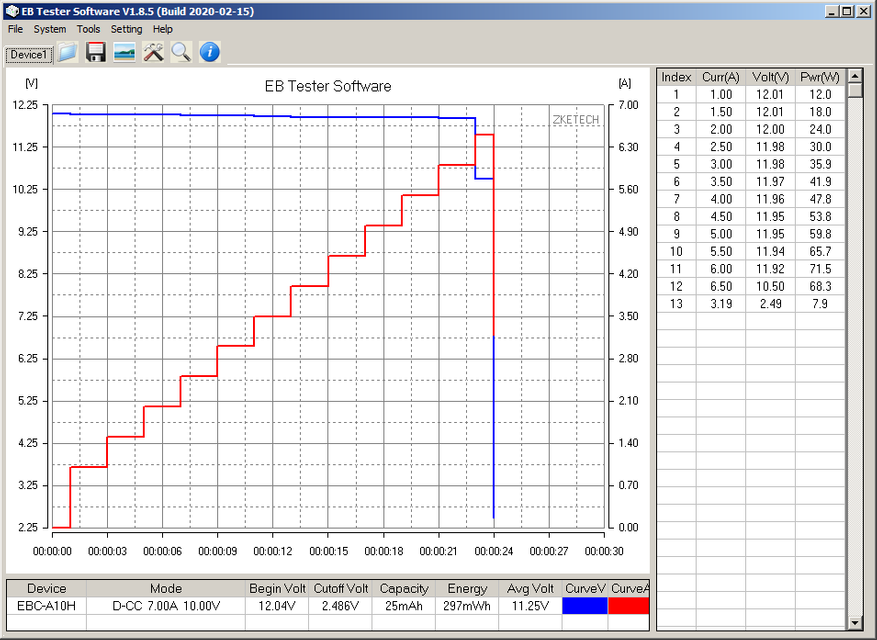Image resolution: width=877 pixels, height=640 pixels.
Task: Save data with the floppy disk icon
Action: [x=96, y=52]
